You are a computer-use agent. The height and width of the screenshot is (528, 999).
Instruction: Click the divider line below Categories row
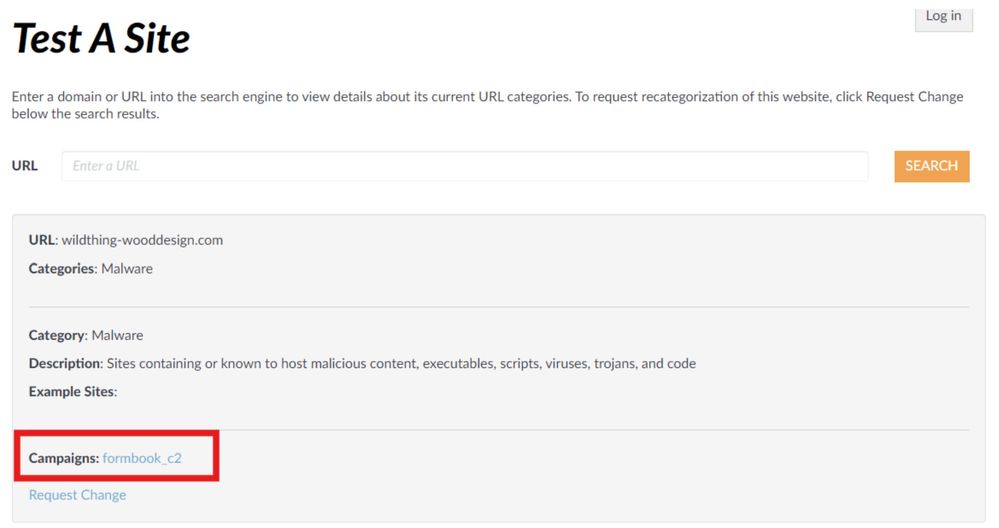coord(498,307)
